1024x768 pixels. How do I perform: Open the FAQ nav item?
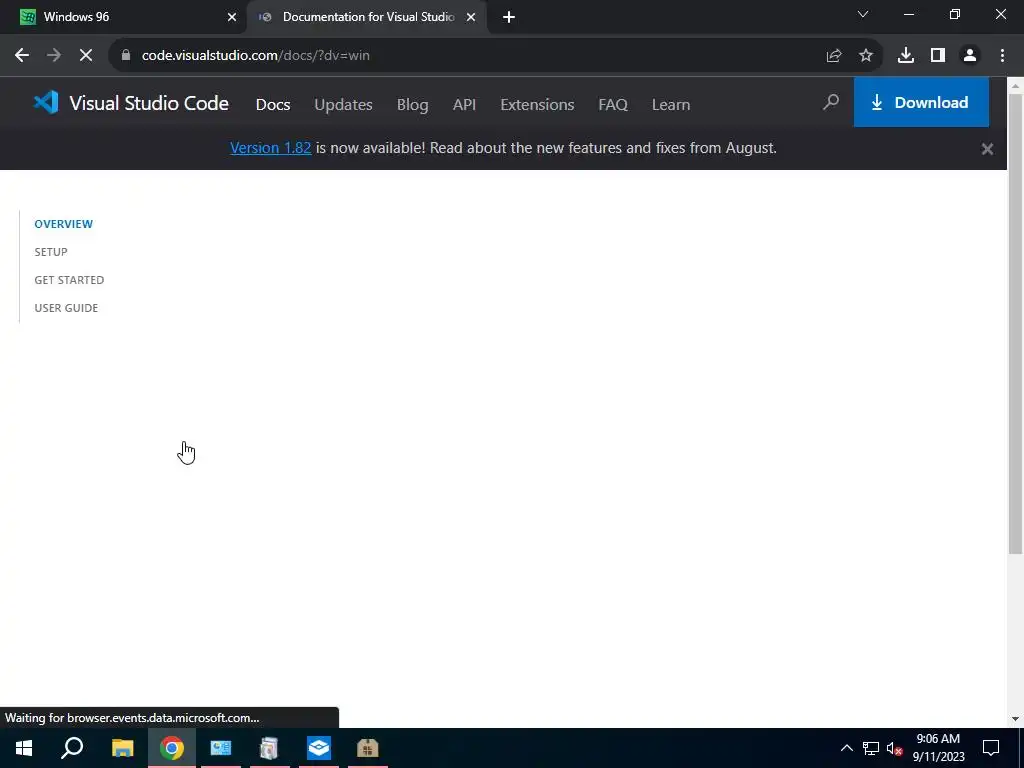click(613, 104)
